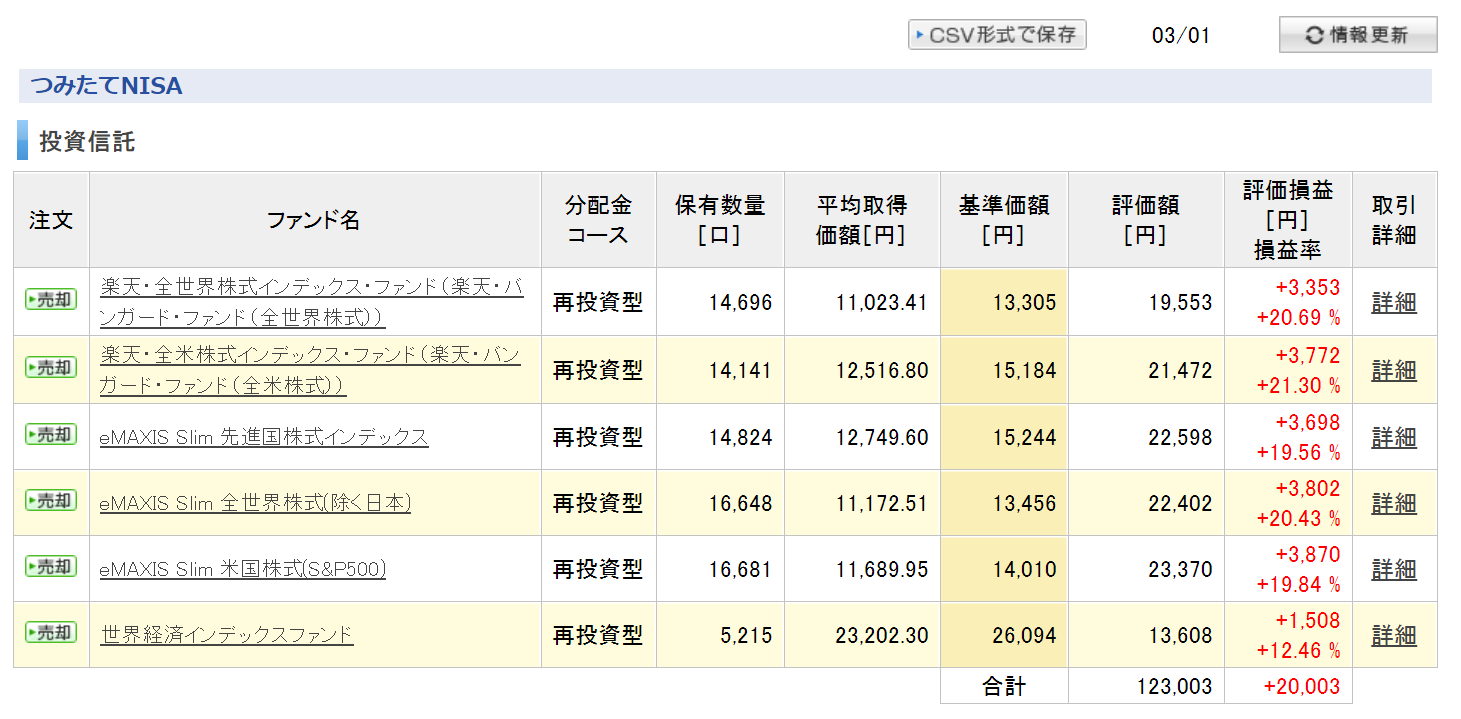Click base price 14,010
The image size is (1461, 719).
click(x=1024, y=570)
